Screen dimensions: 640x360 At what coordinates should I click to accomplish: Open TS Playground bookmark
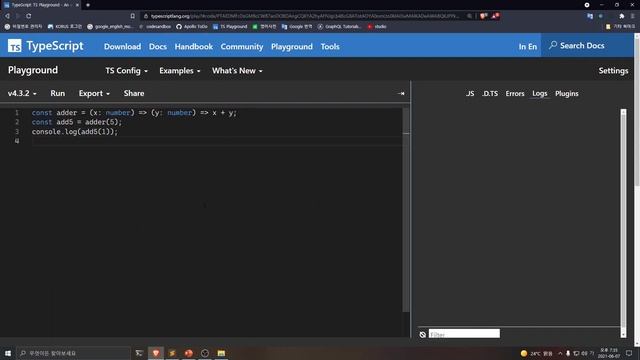[230, 27]
